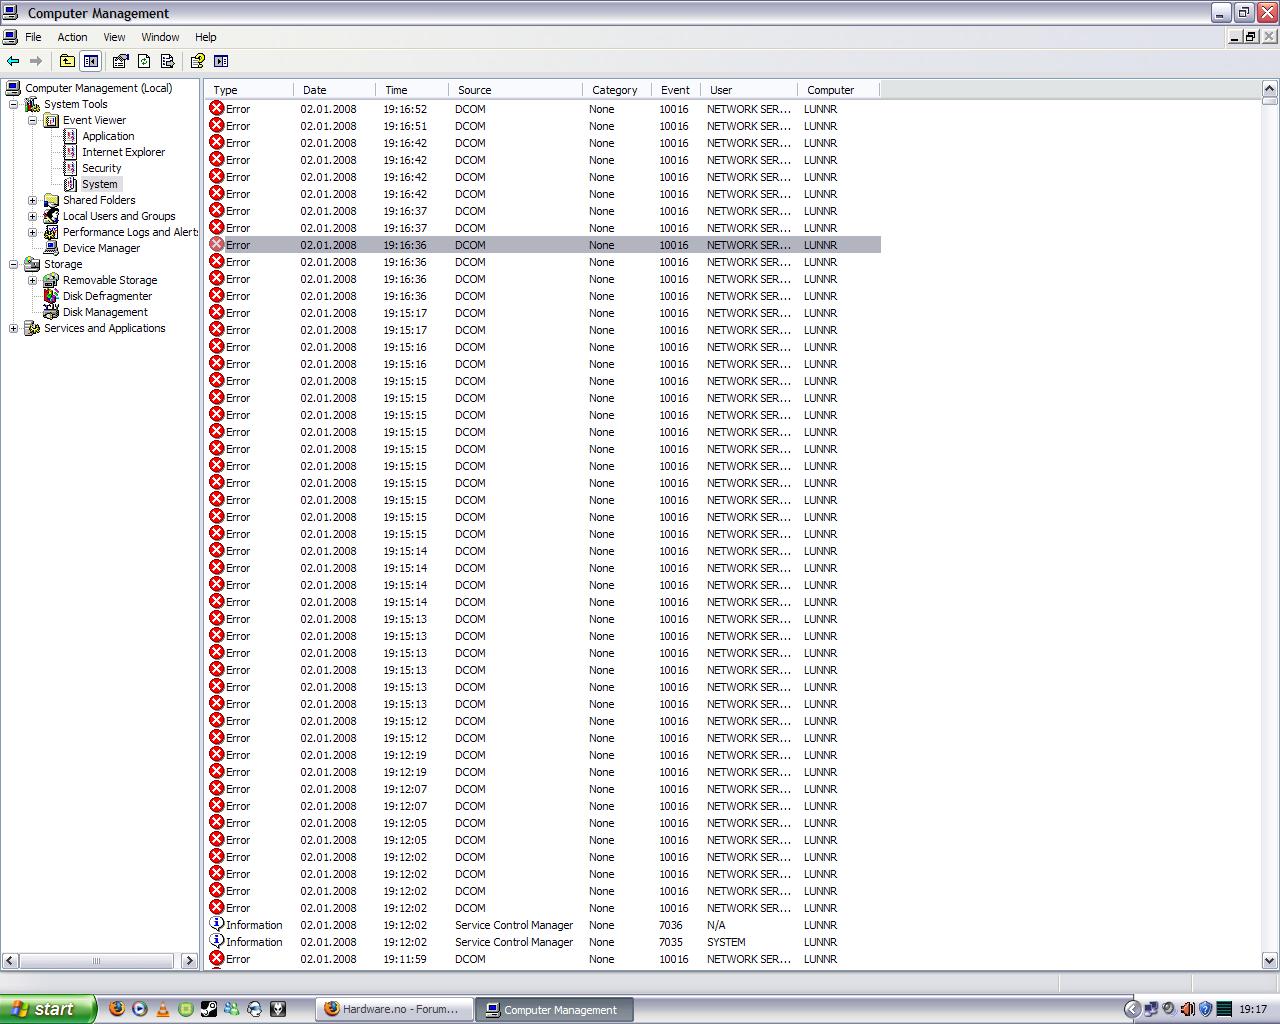Expand the Local Users and Groups node
The width and height of the screenshot is (1280, 1024).
click(32, 216)
